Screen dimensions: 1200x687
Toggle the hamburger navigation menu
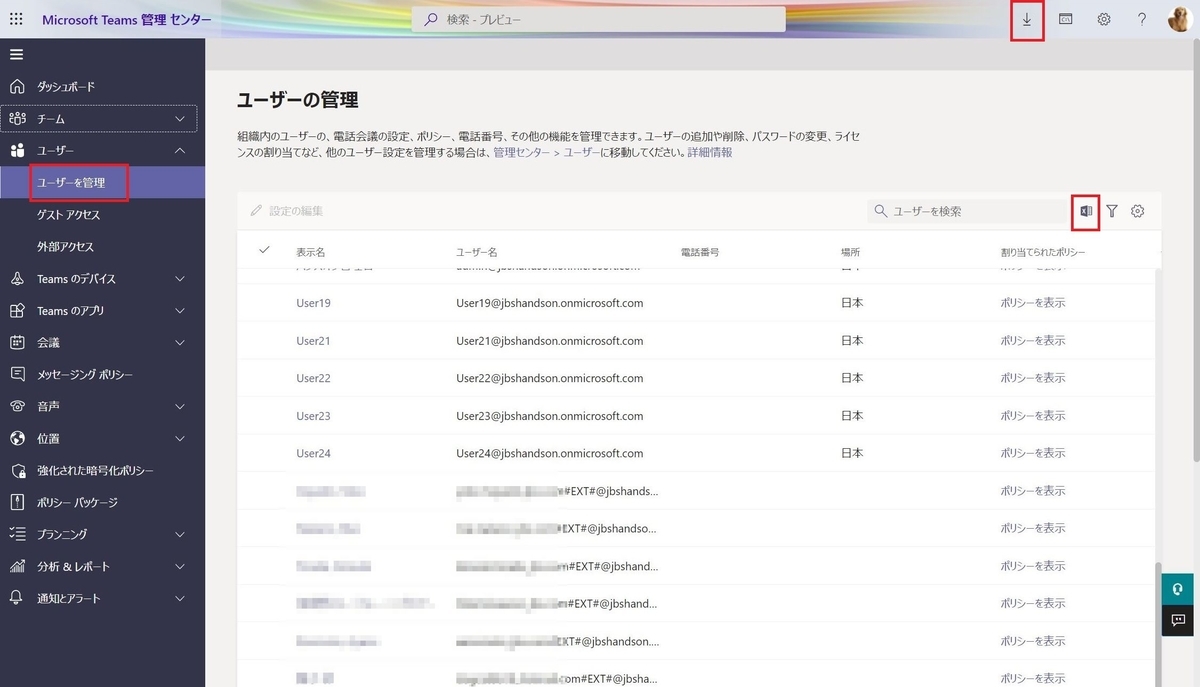click(17, 54)
